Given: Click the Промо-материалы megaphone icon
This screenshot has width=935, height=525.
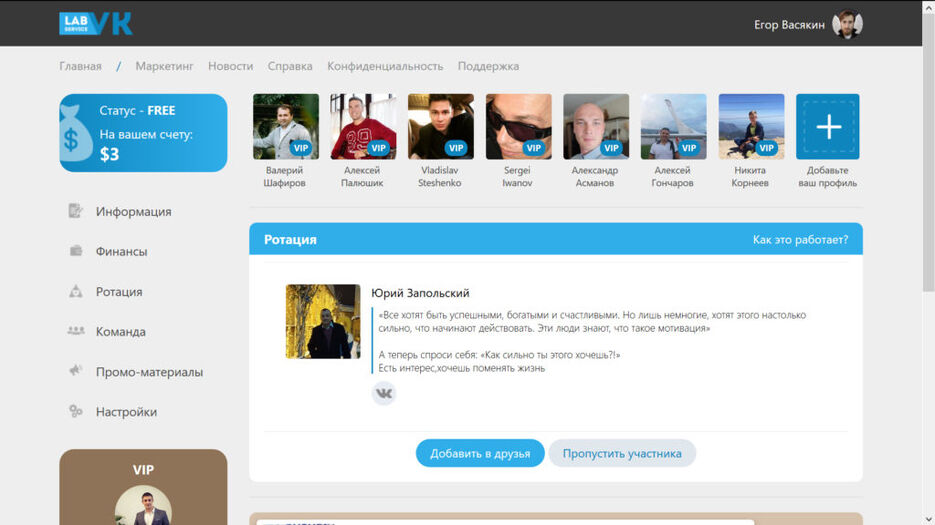Looking at the screenshot, I should click(x=75, y=370).
